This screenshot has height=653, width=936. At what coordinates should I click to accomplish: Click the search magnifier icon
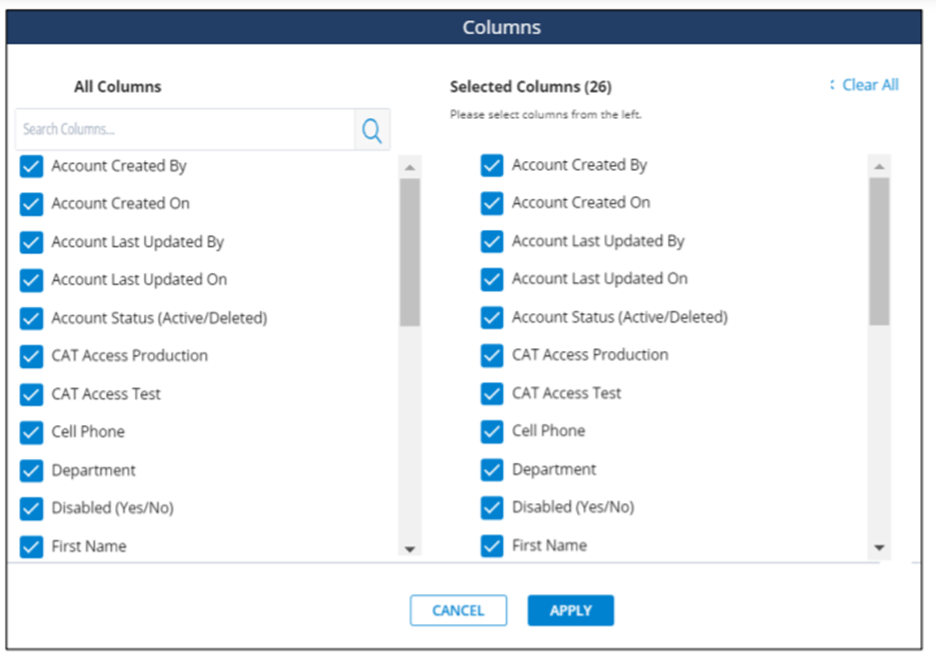[x=371, y=130]
